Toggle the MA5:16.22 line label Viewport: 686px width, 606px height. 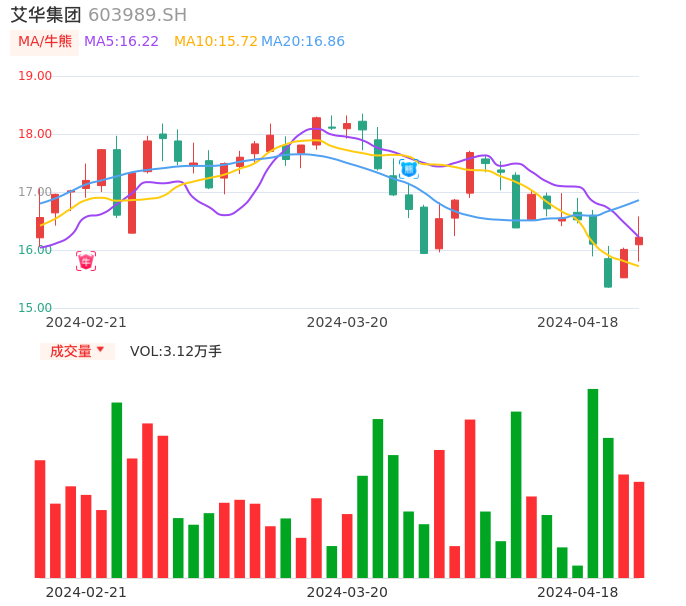[121, 42]
